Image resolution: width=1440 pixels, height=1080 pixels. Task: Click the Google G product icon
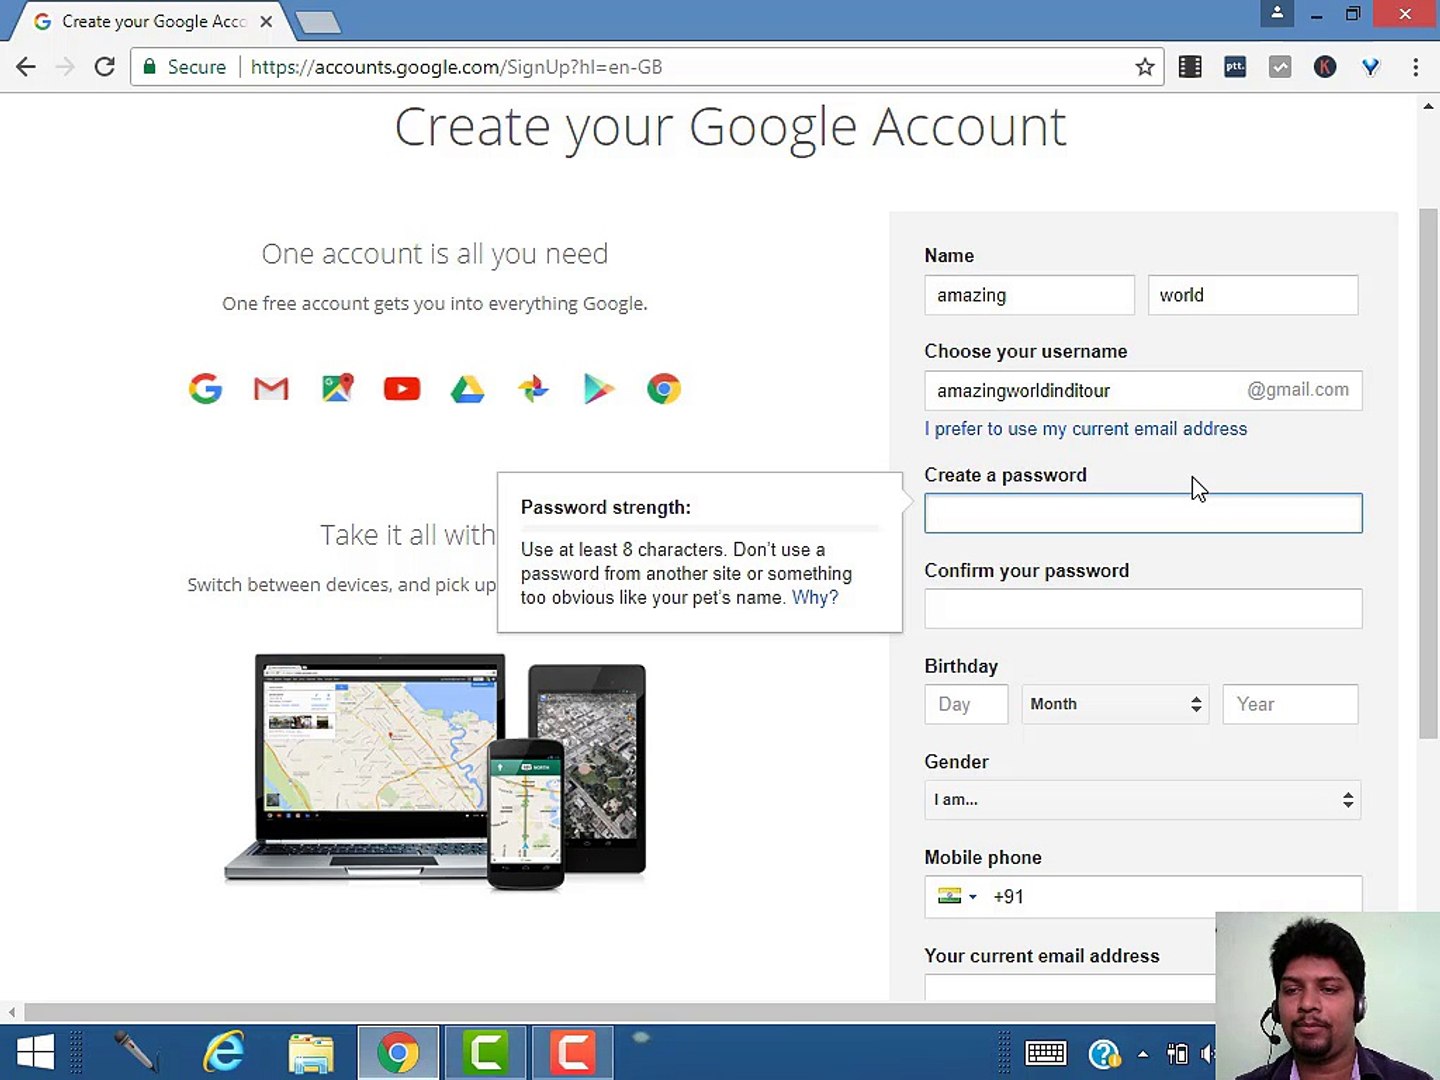pyautogui.click(x=205, y=389)
